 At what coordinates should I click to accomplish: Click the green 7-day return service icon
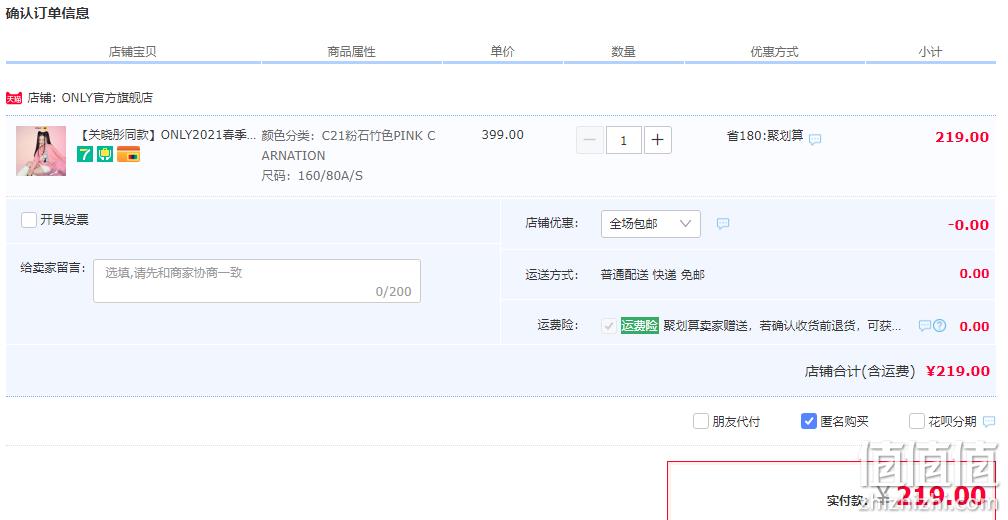click(x=85, y=154)
